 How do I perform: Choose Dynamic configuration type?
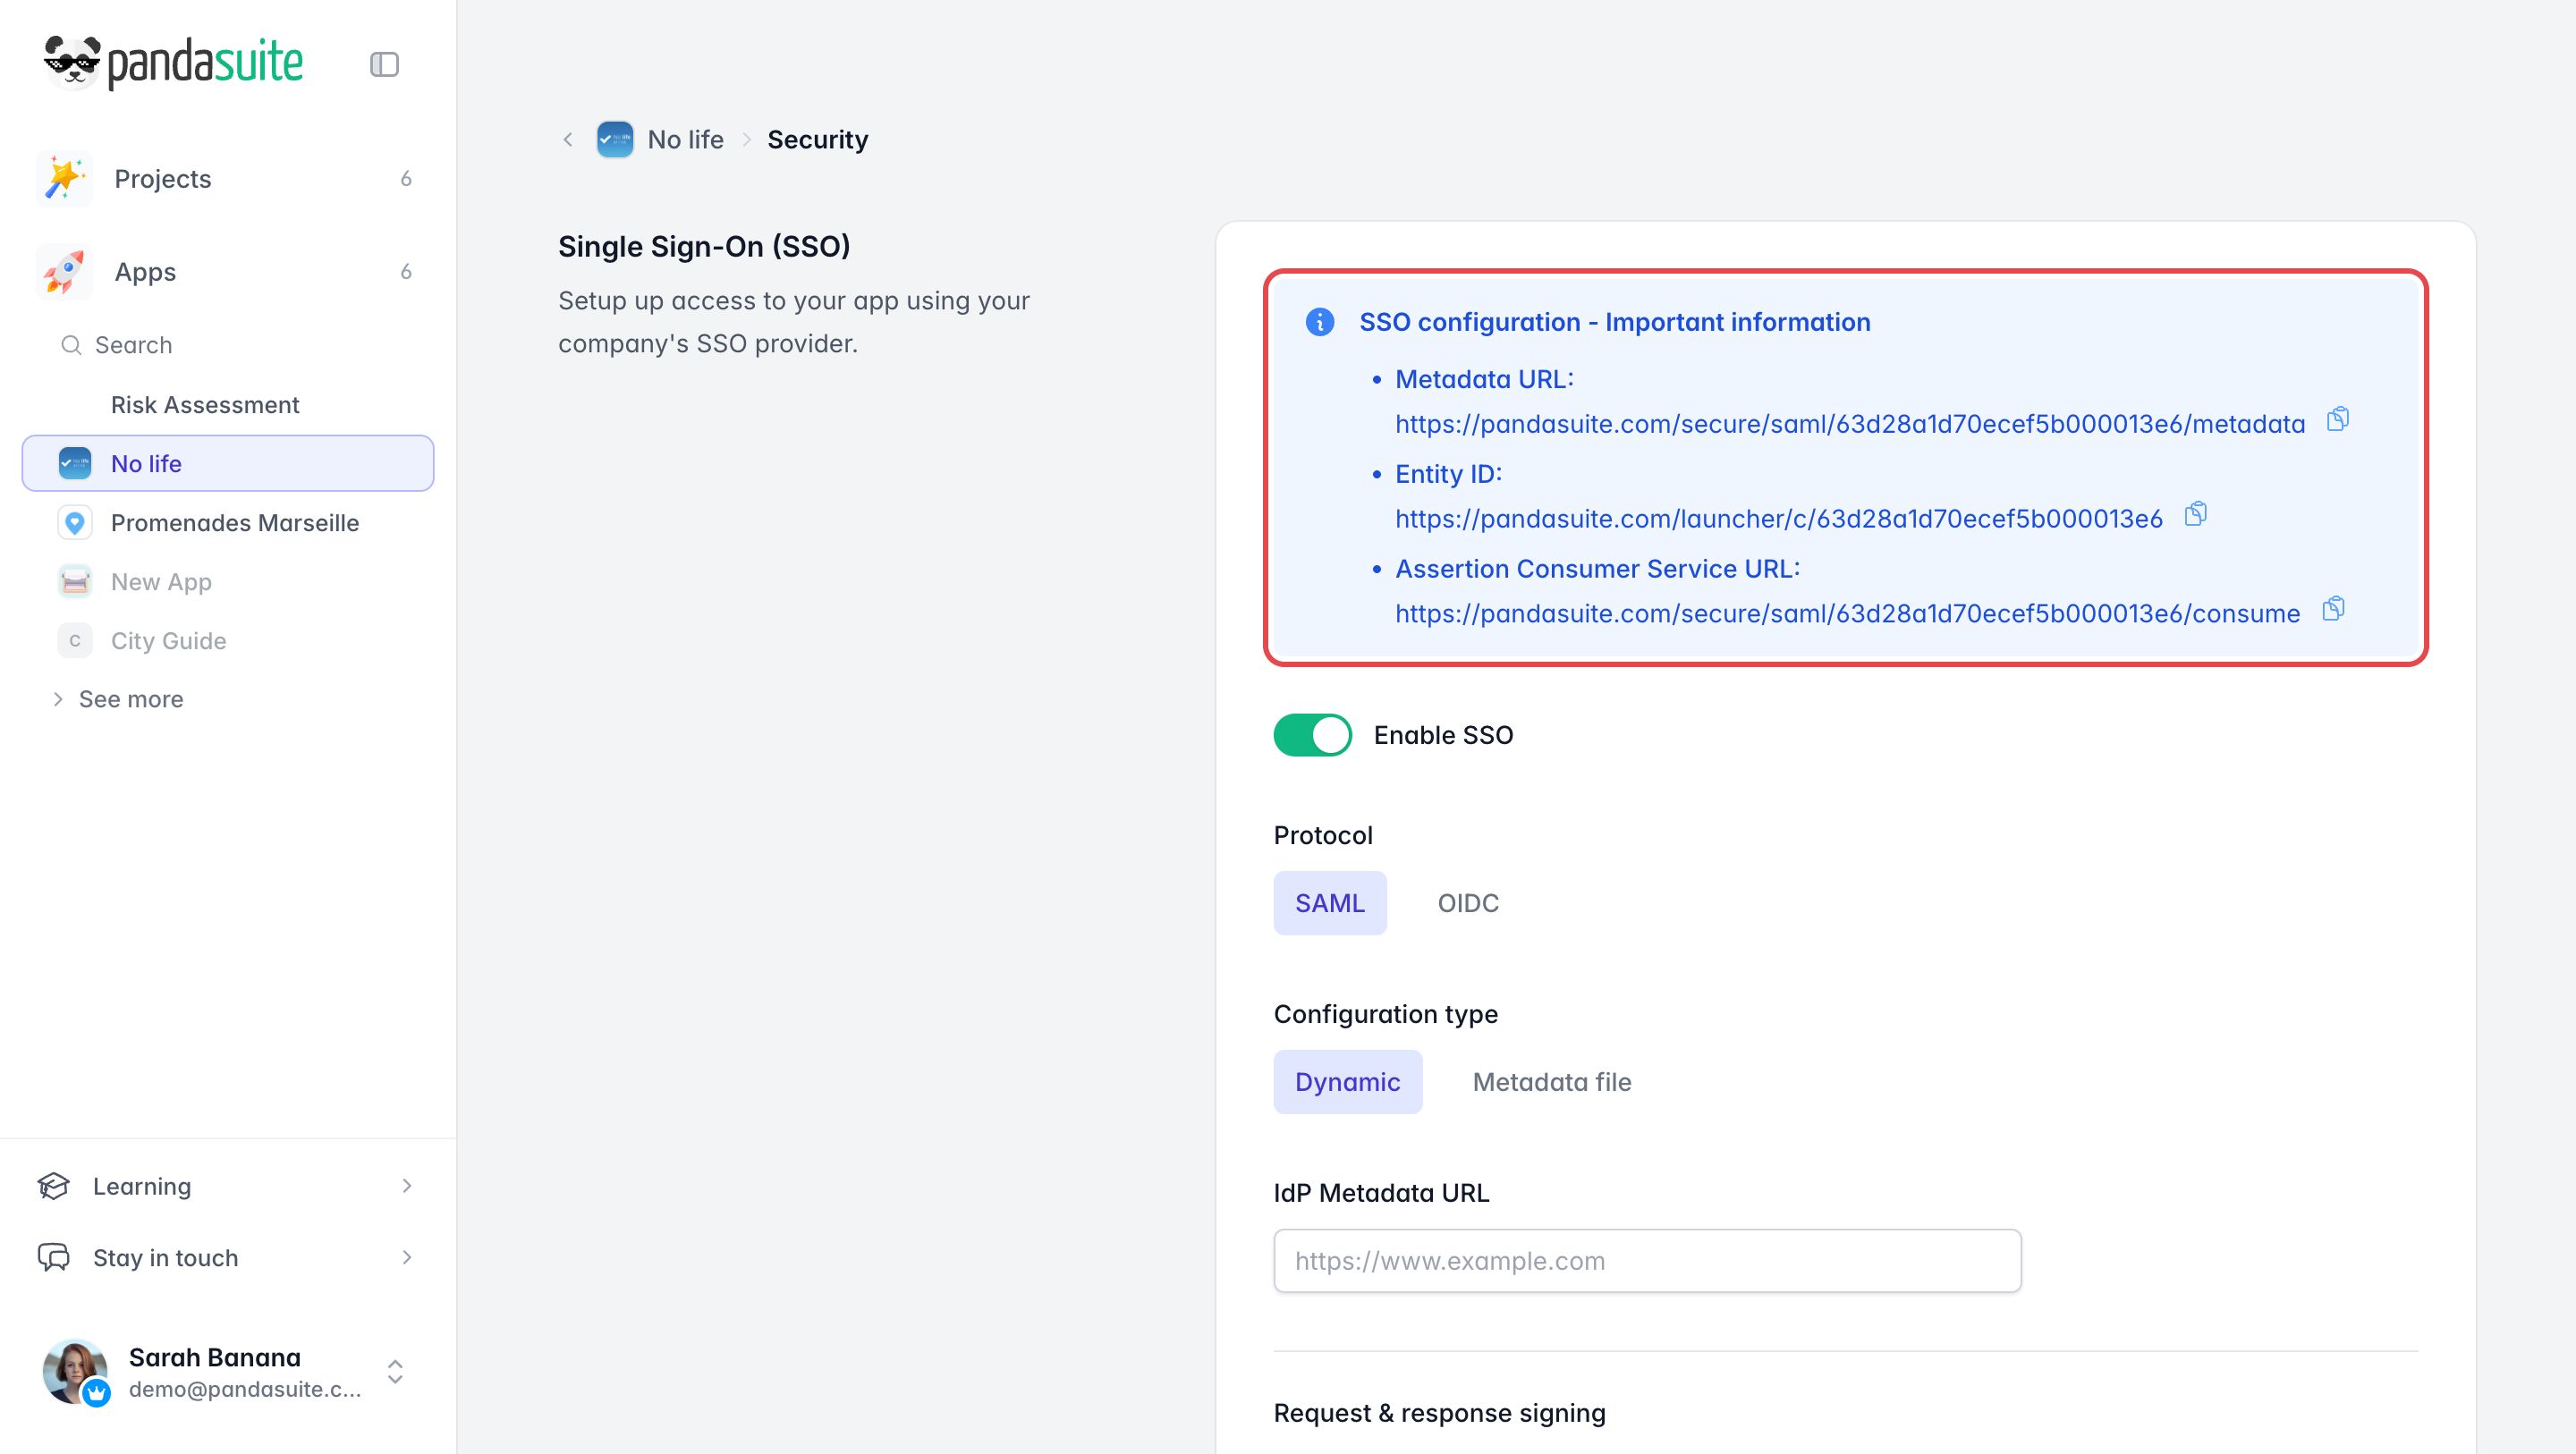click(x=1347, y=1082)
